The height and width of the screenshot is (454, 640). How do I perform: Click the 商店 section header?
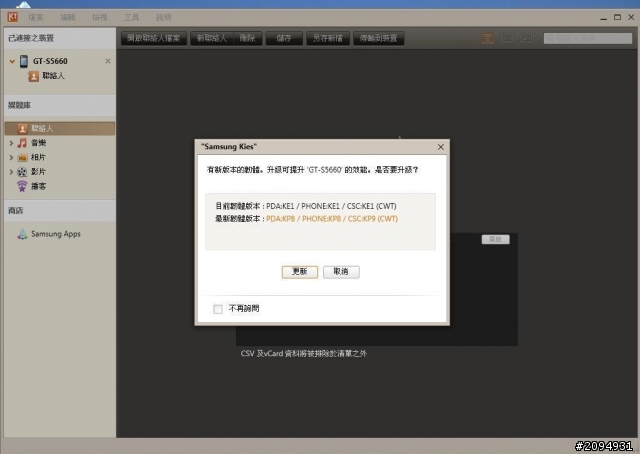coord(60,211)
